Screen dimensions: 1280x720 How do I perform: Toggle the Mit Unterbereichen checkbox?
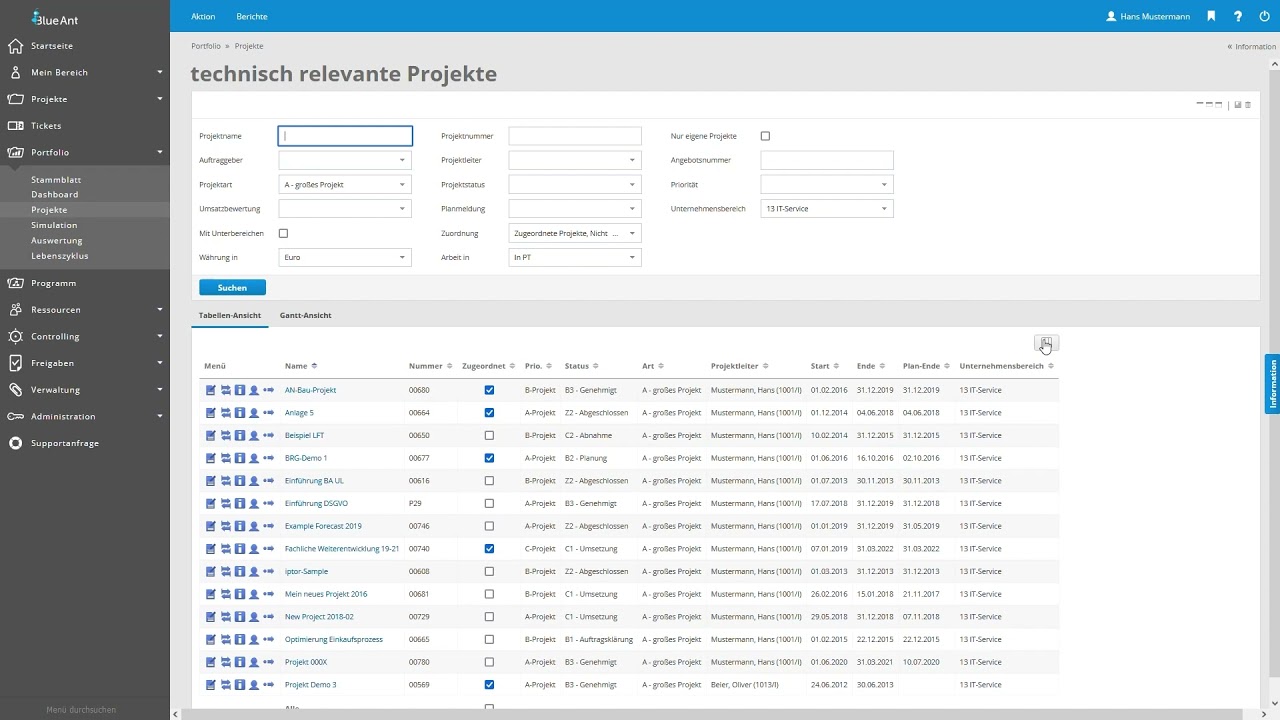283,233
